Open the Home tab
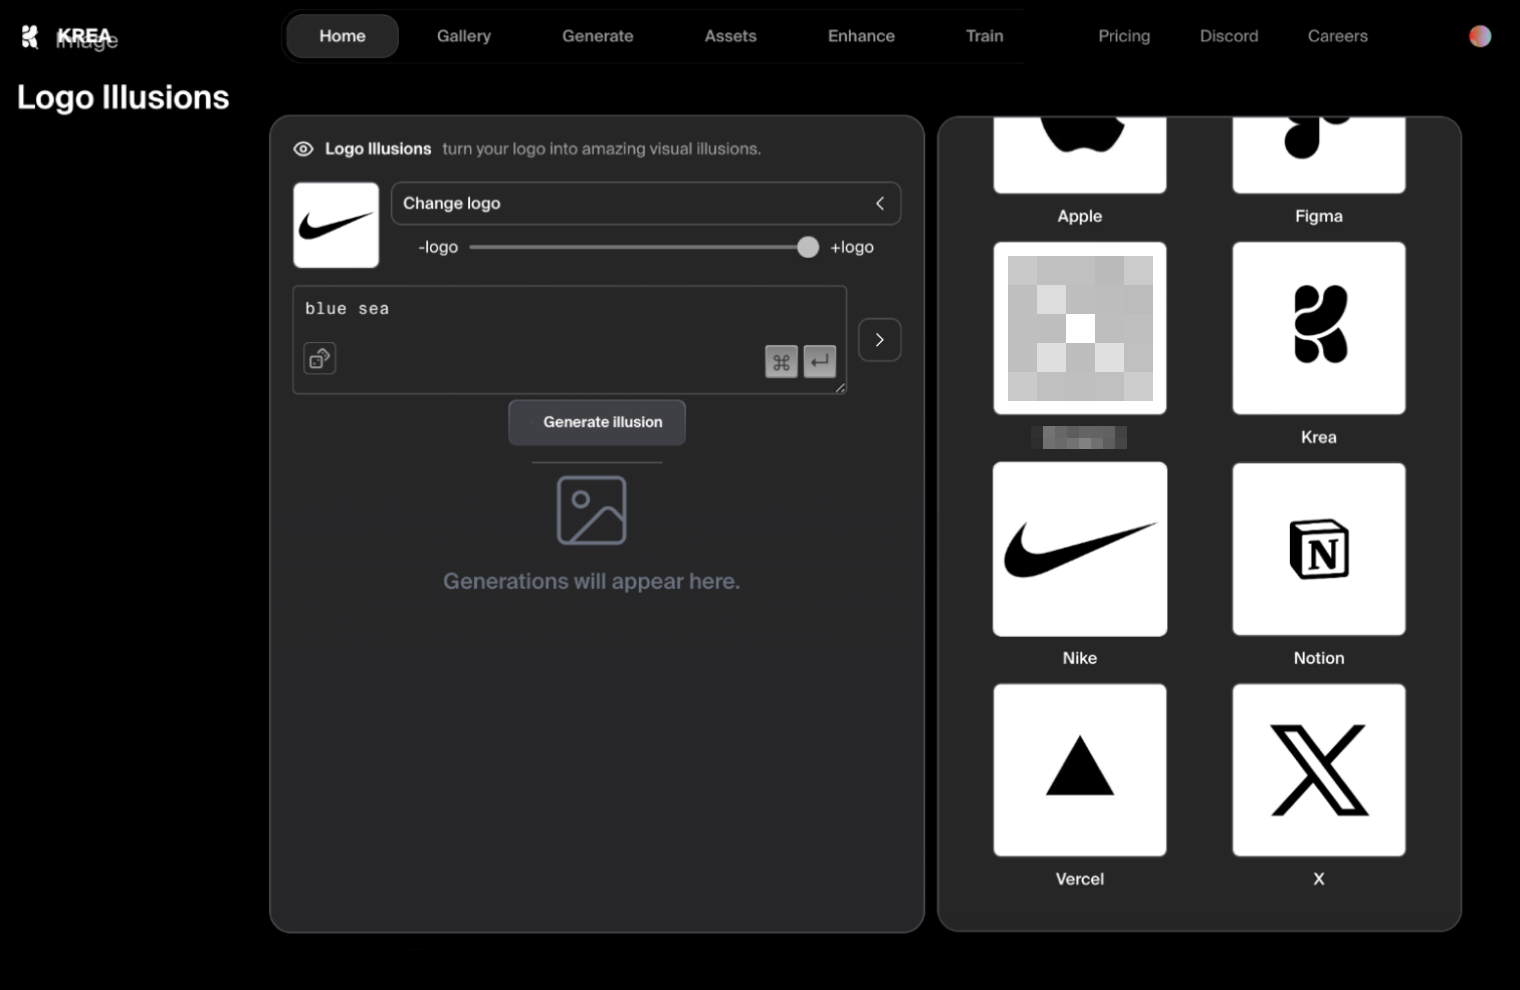Viewport: 1520px width, 990px height. click(x=342, y=36)
